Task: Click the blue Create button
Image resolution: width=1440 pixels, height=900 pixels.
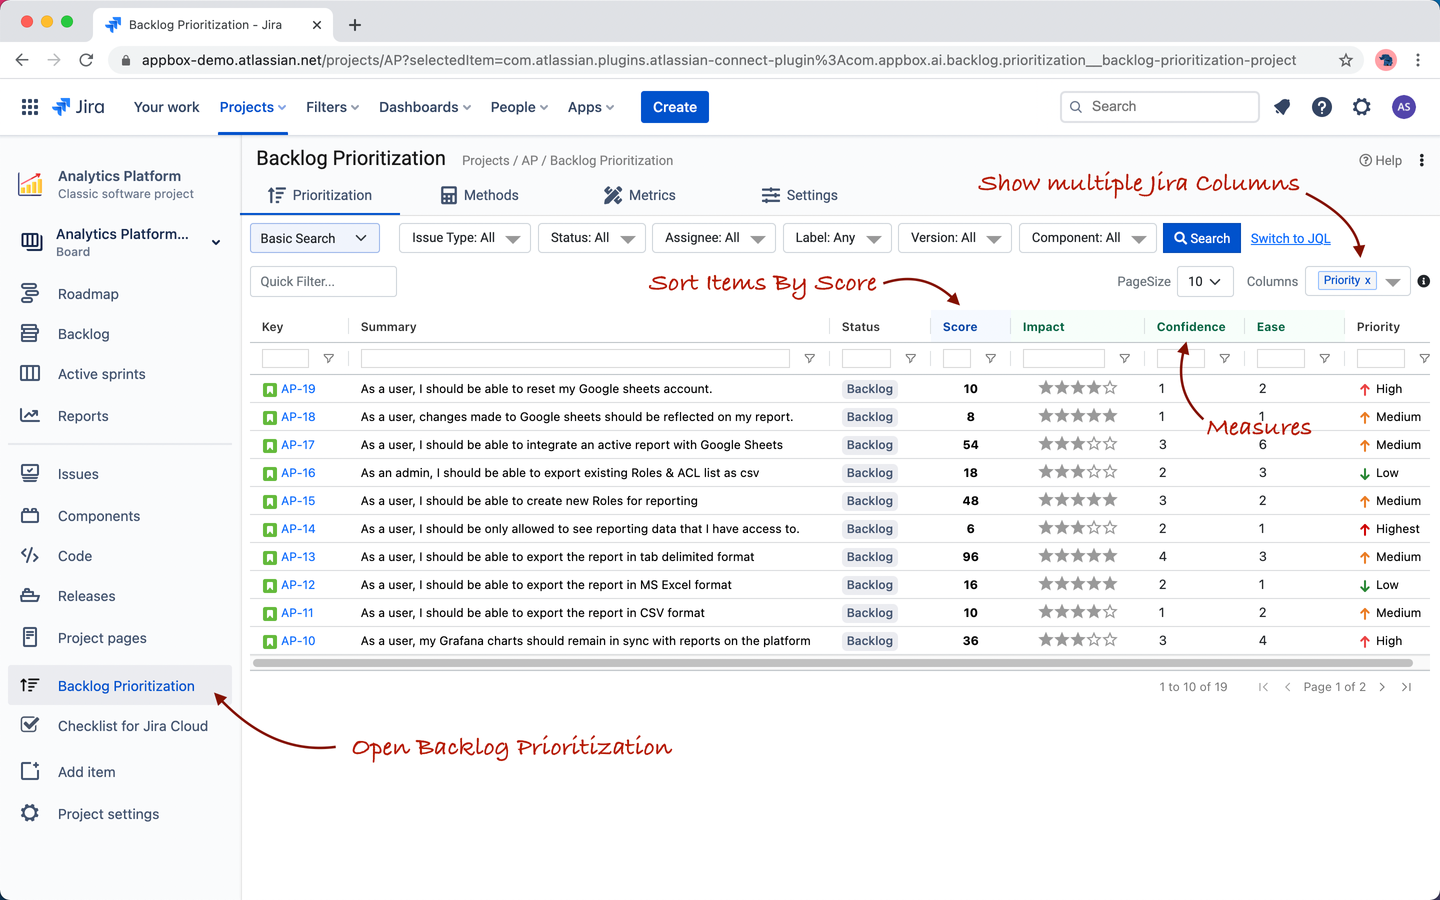Action: (x=675, y=107)
